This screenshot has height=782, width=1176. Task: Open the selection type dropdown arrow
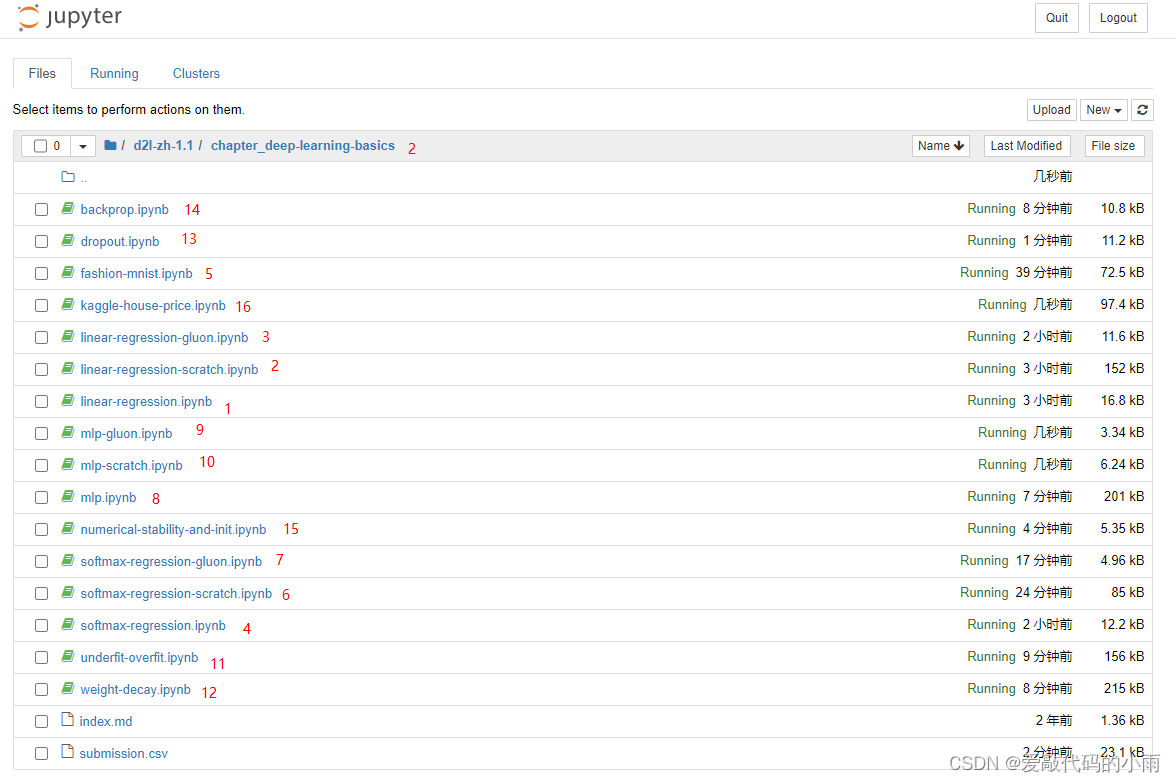(x=82, y=146)
